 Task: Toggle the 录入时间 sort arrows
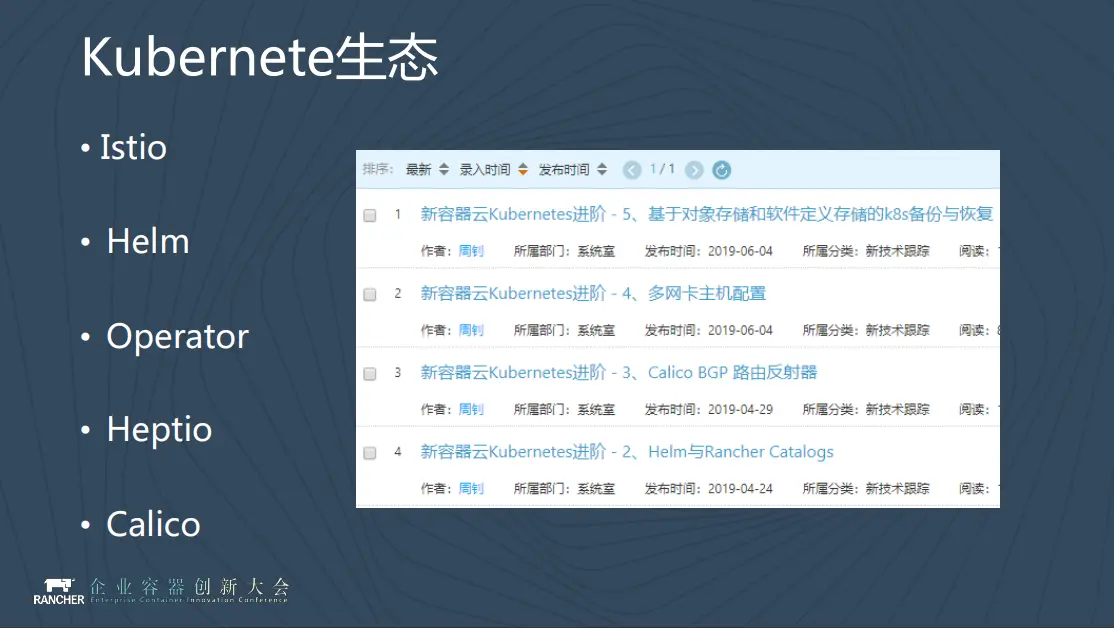[x=523, y=169]
